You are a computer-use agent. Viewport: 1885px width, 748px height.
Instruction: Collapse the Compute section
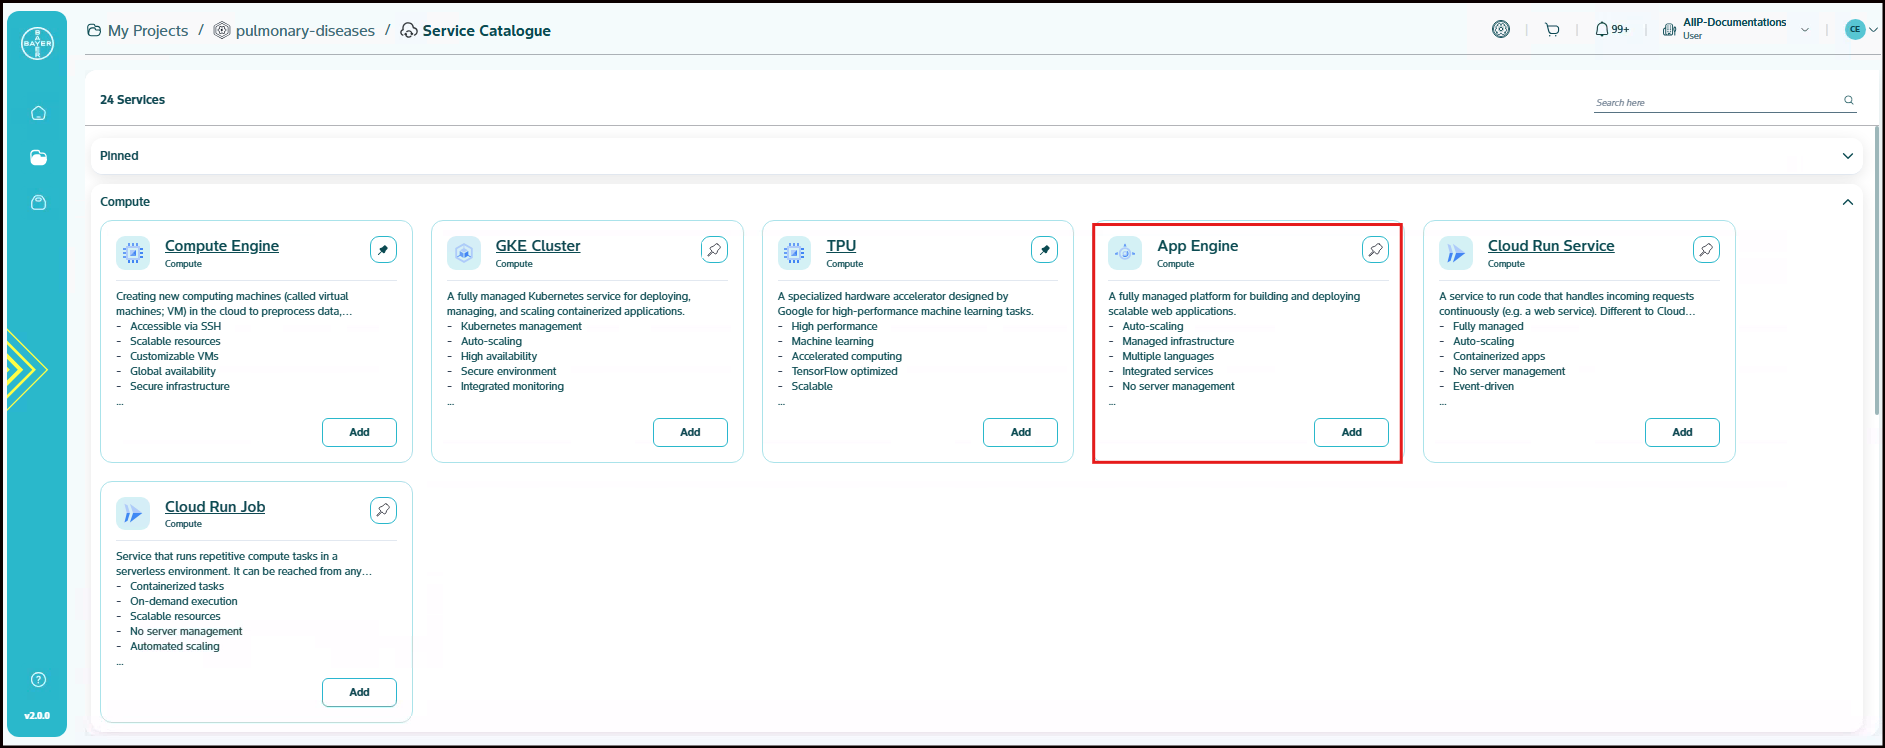(x=1847, y=202)
